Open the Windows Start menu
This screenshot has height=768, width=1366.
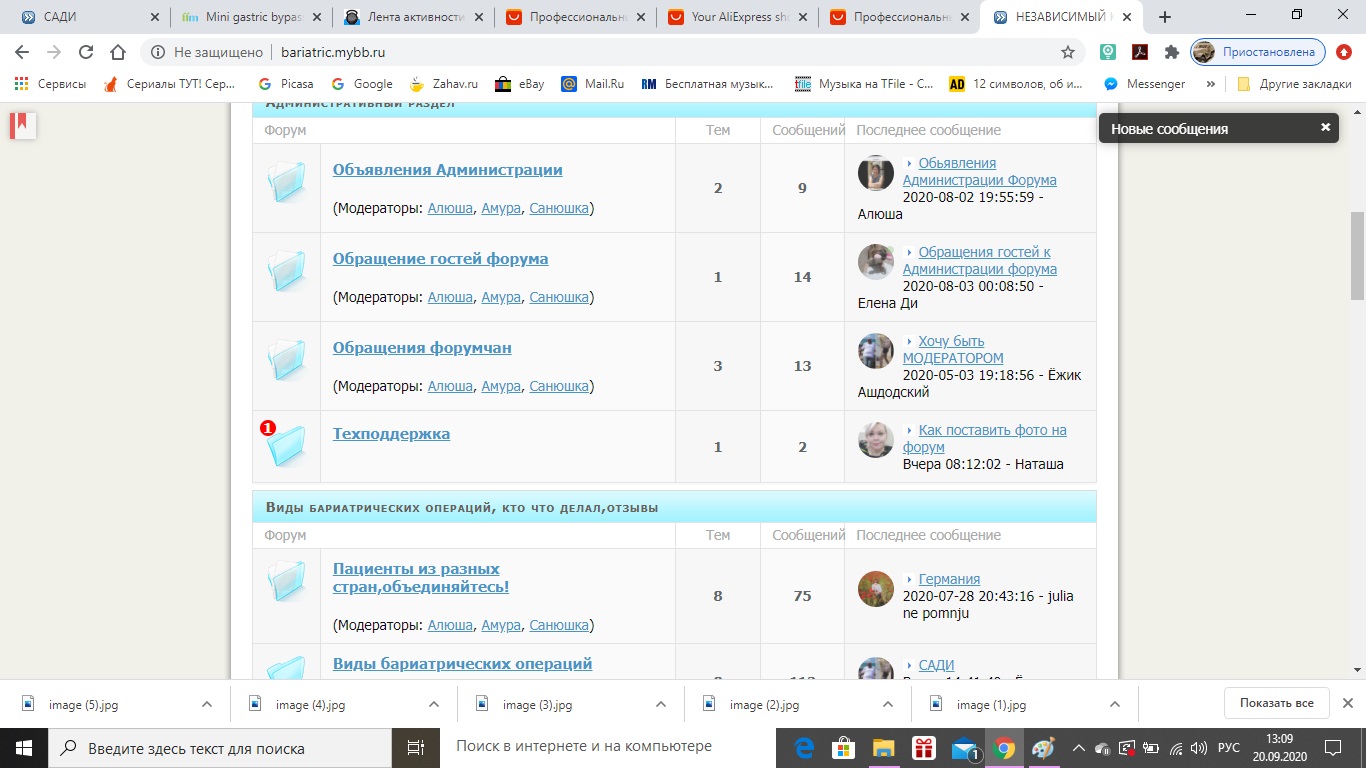click(24, 747)
